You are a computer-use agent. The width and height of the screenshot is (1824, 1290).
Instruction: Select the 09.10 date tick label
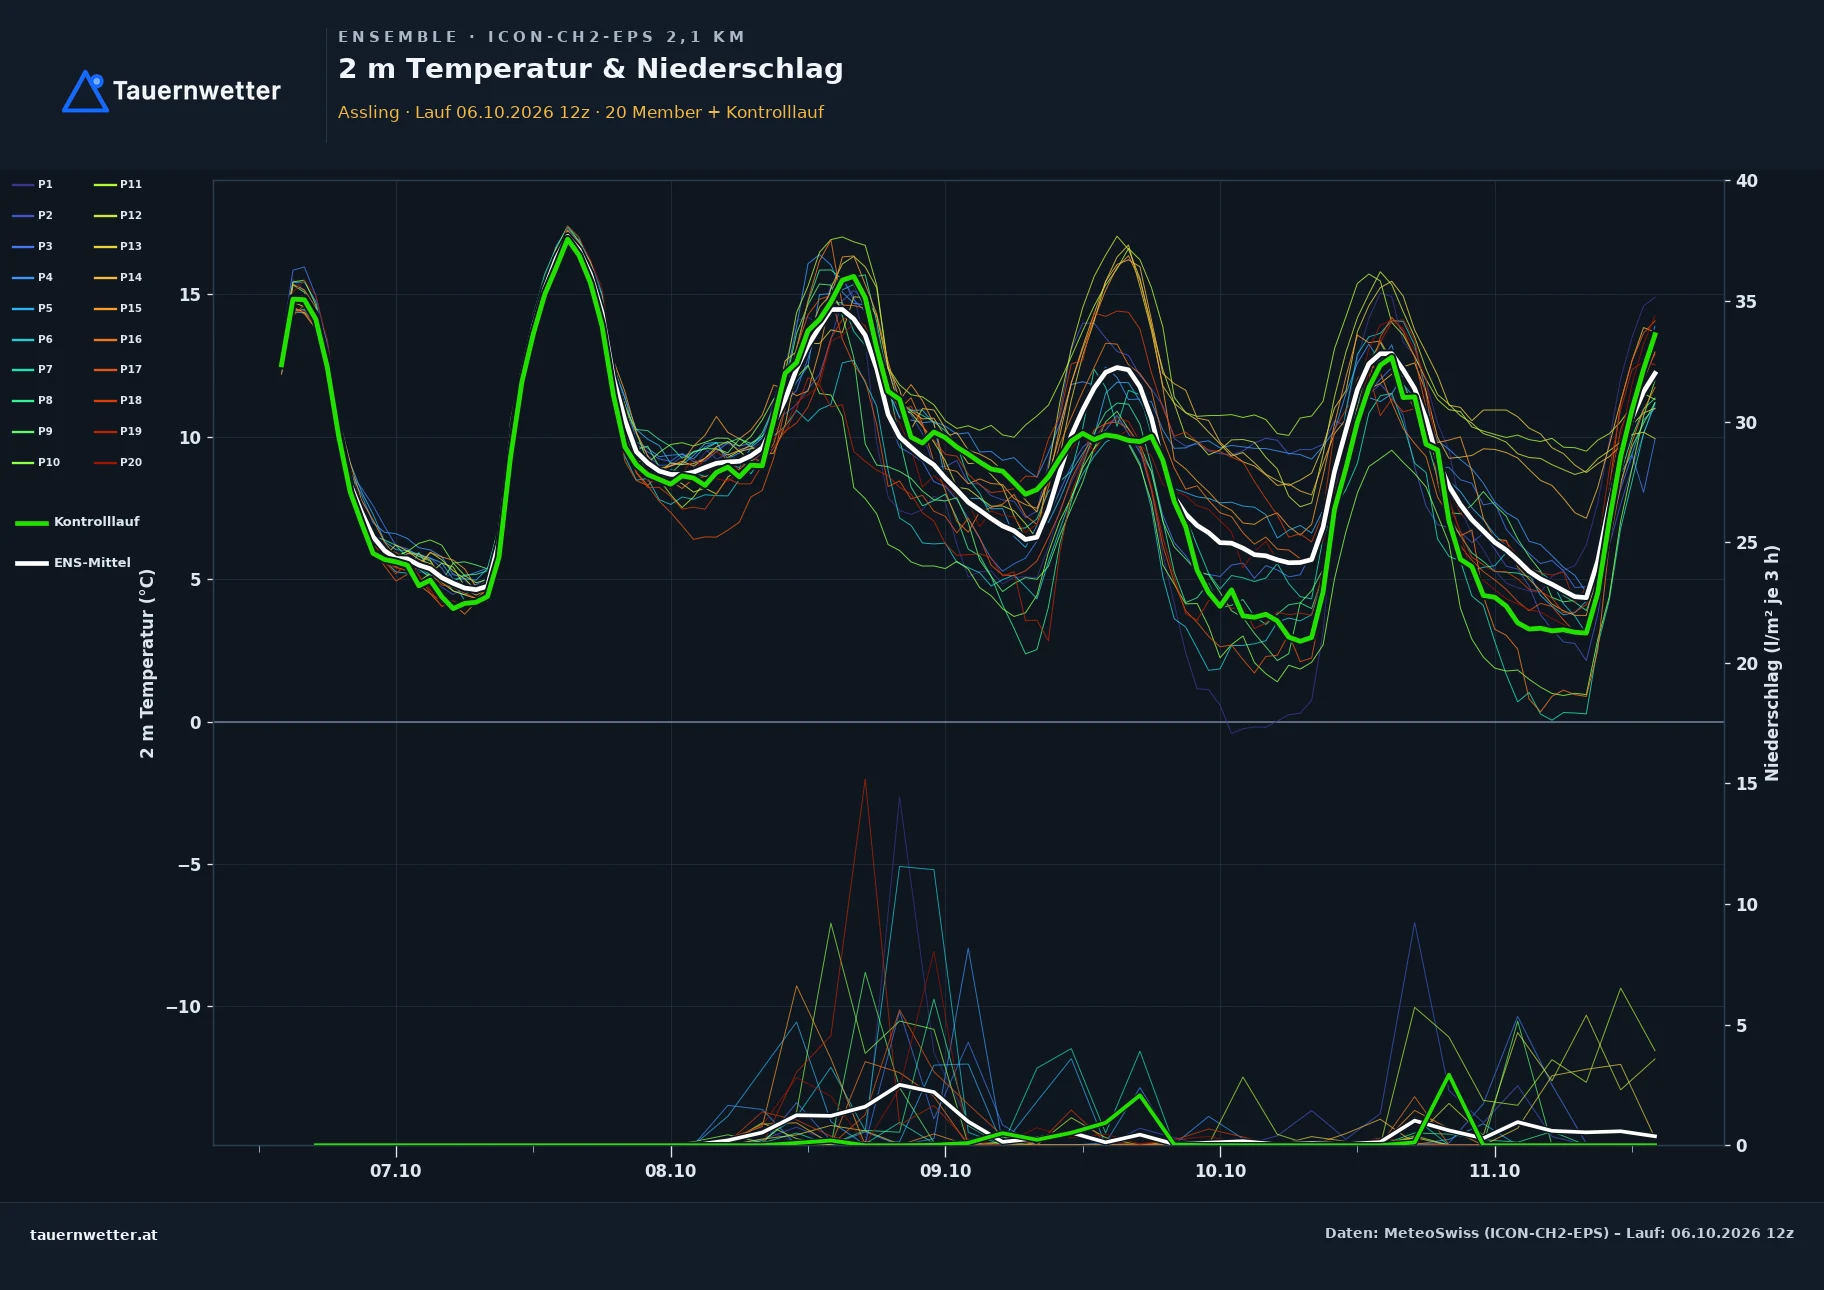pos(945,1171)
